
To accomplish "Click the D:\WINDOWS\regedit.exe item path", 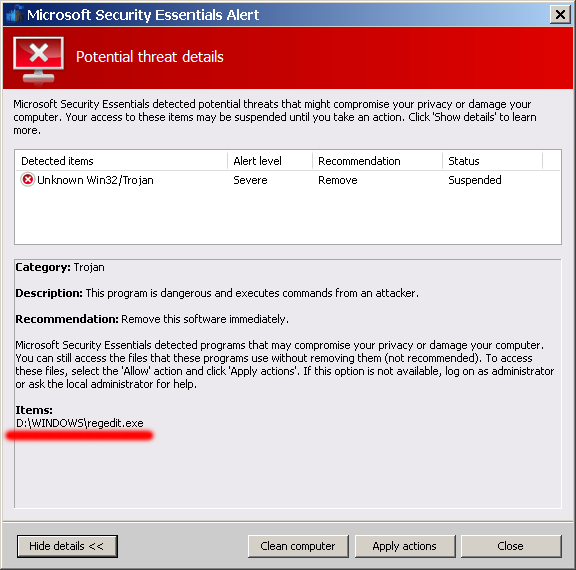I will tap(80, 423).
